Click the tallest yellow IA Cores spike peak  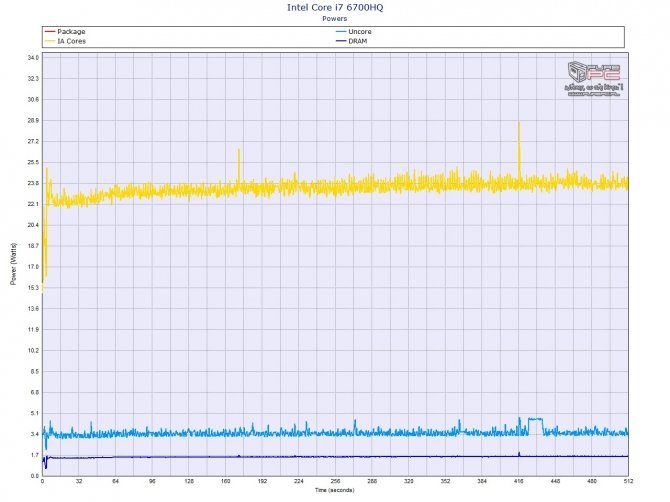click(x=519, y=124)
